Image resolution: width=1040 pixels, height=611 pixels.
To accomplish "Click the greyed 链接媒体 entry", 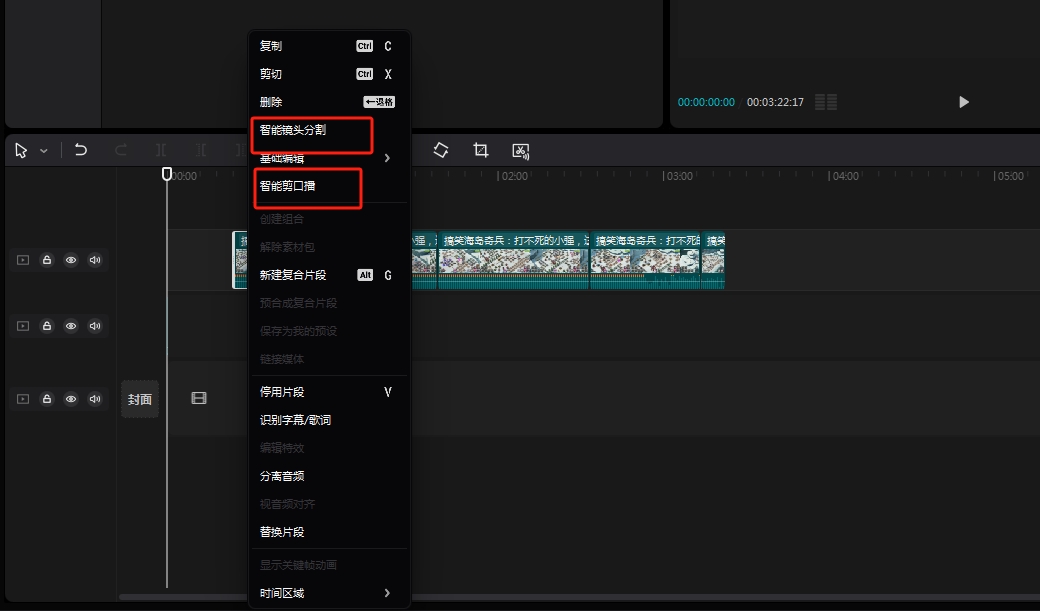I will (329, 359).
